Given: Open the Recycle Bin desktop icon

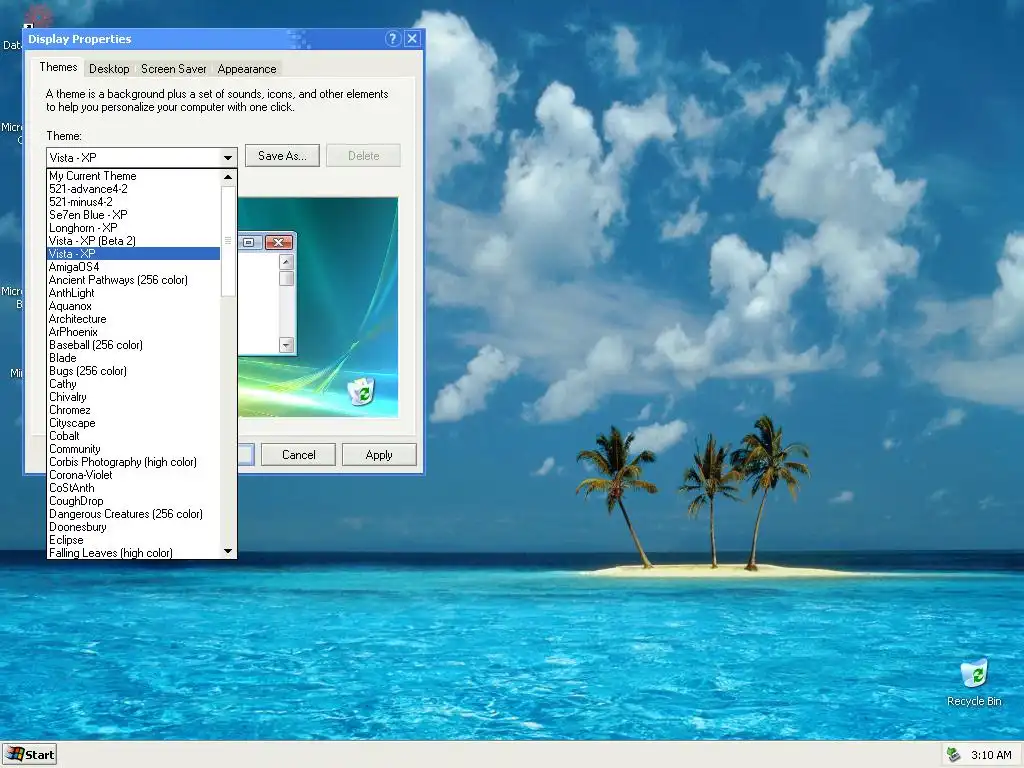Looking at the screenshot, I should click(974, 682).
